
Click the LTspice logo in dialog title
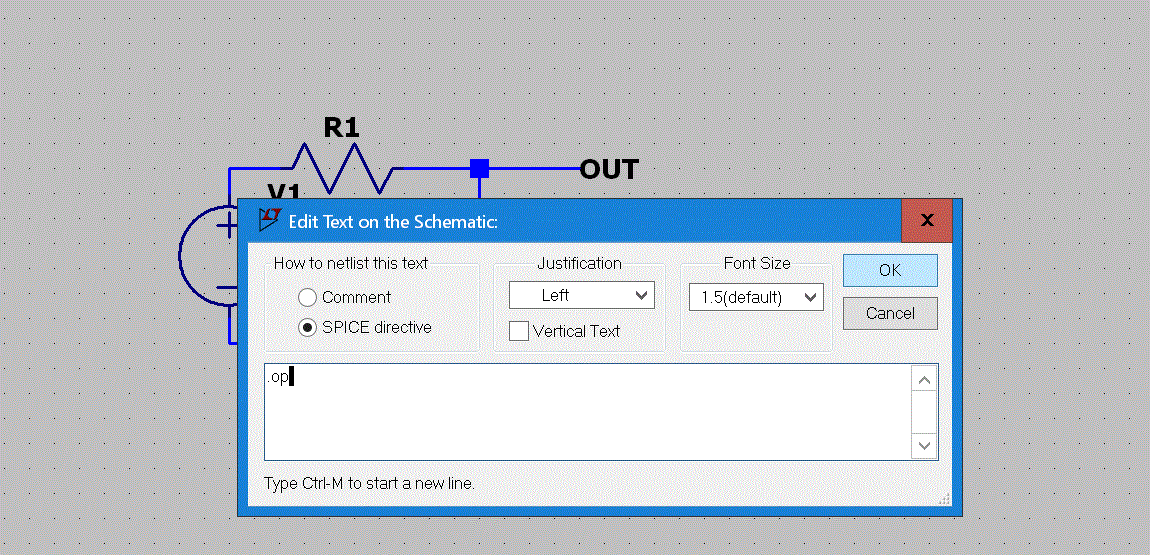[x=268, y=220]
